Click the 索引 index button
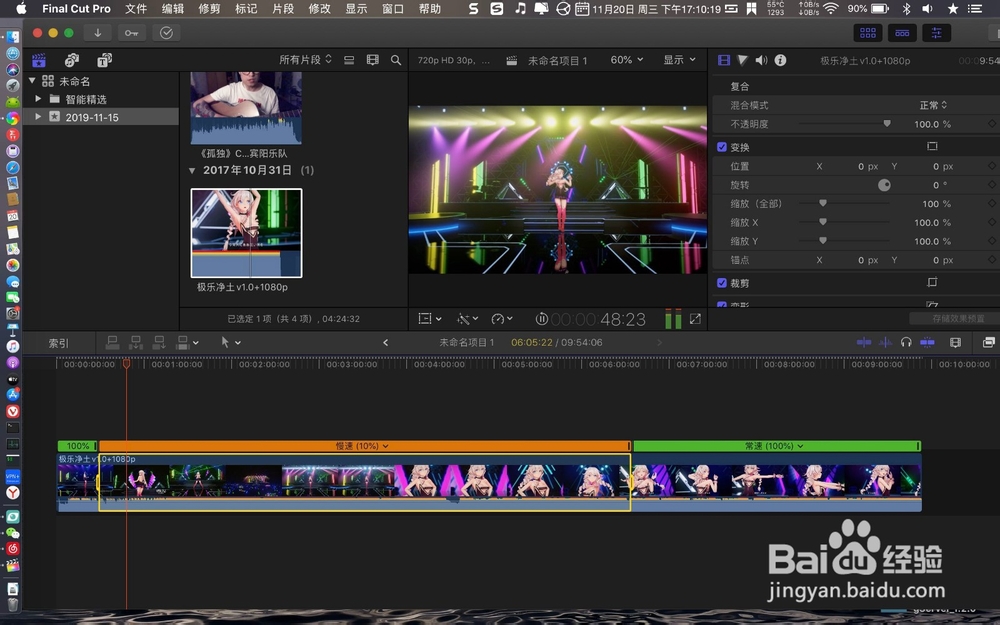 [x=59, y=343]
